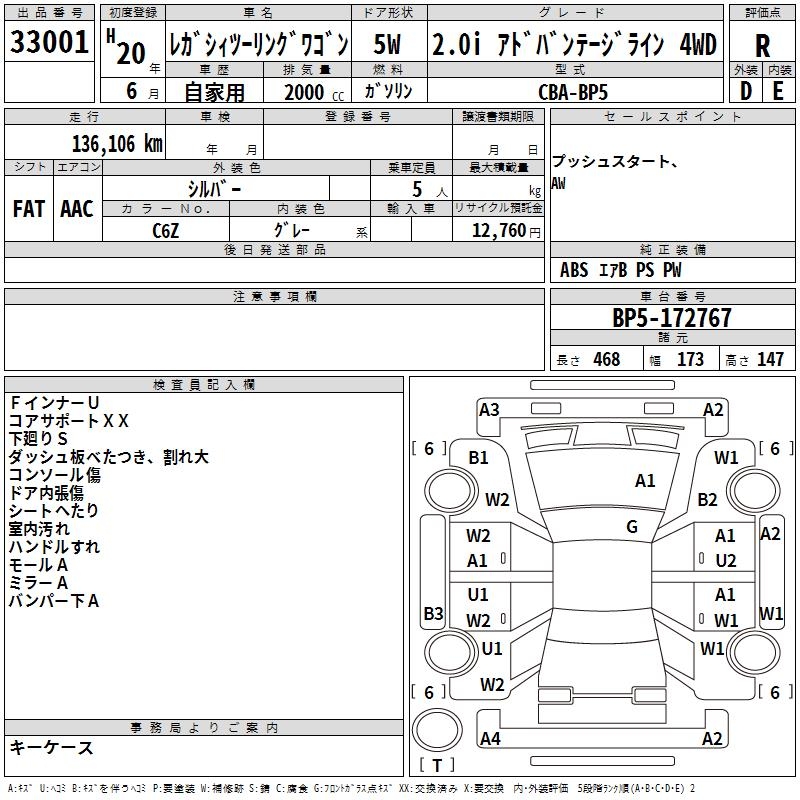Click the キーケース office notice

point(52,747)
